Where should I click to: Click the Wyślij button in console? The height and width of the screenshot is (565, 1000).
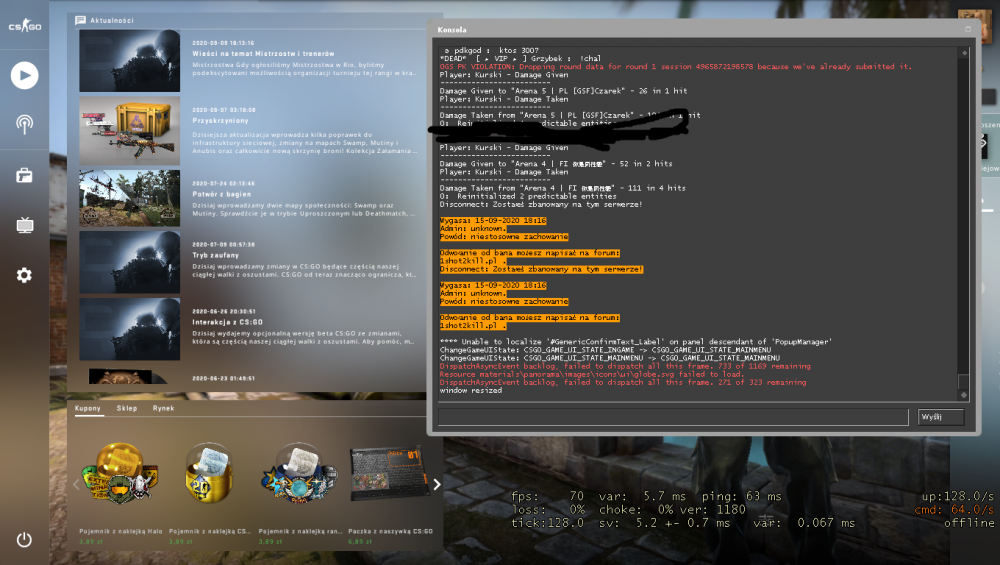[941, 417]
